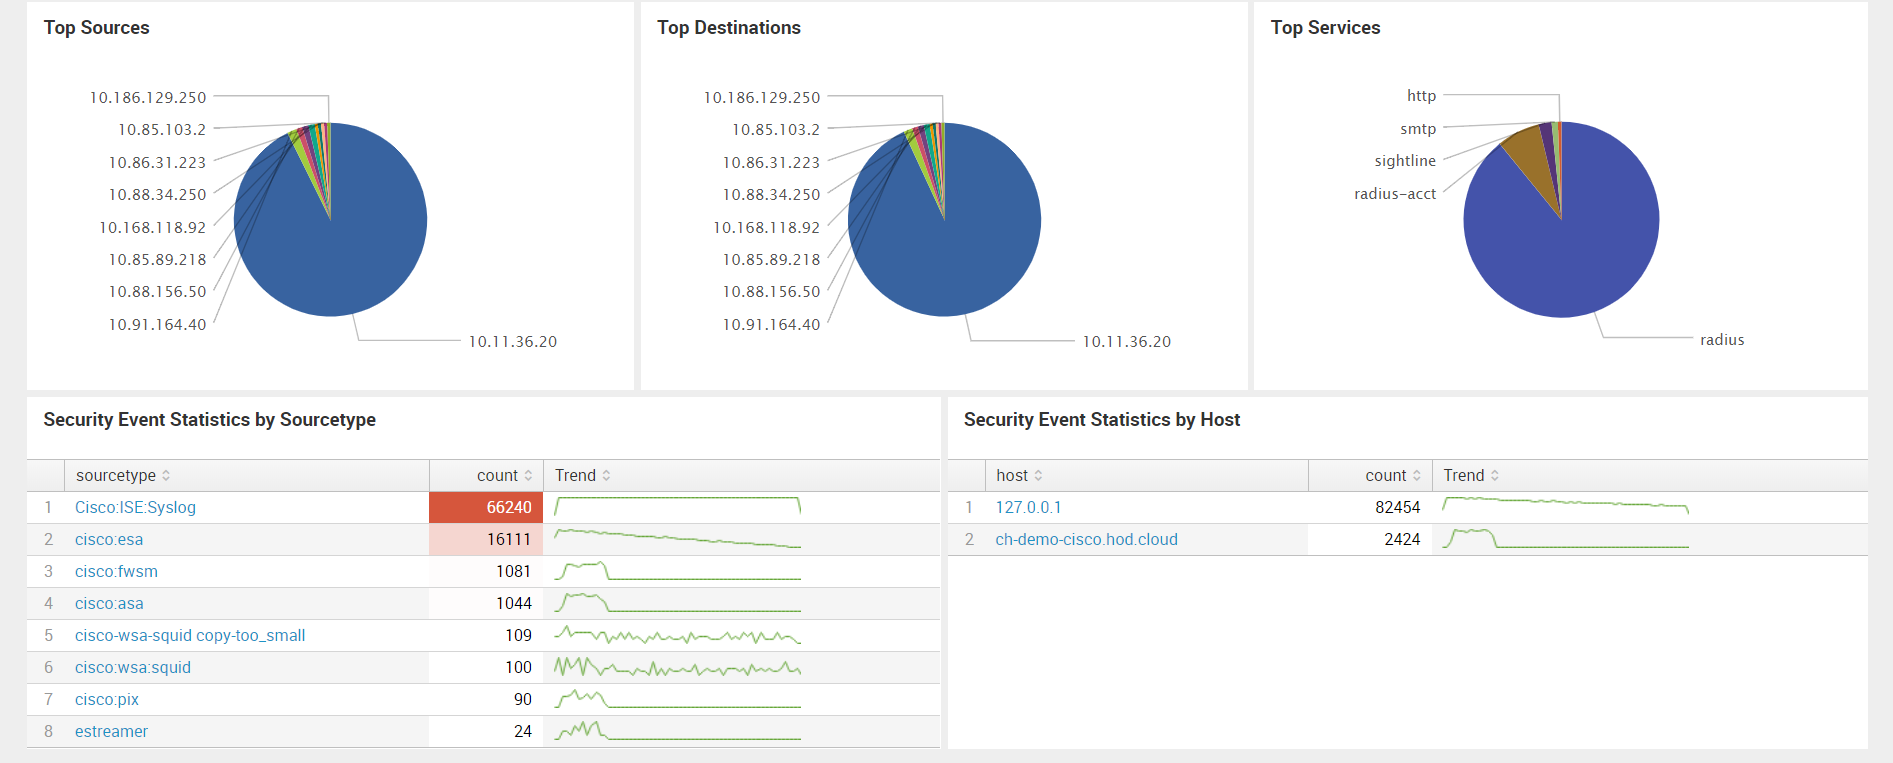
Task: Click the 10.85.103.2 label in Top Sources
Action: 162,130
